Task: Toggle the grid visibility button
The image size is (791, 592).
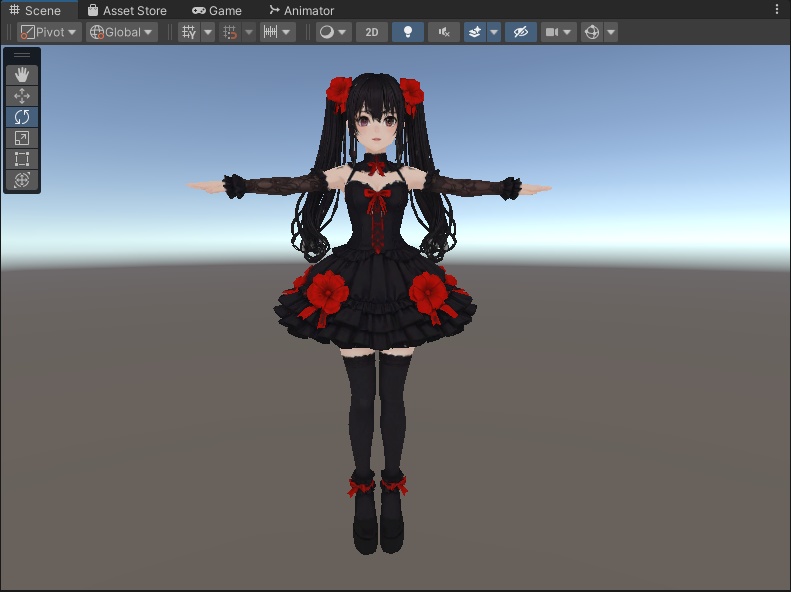Action: [x=189, y=32]
